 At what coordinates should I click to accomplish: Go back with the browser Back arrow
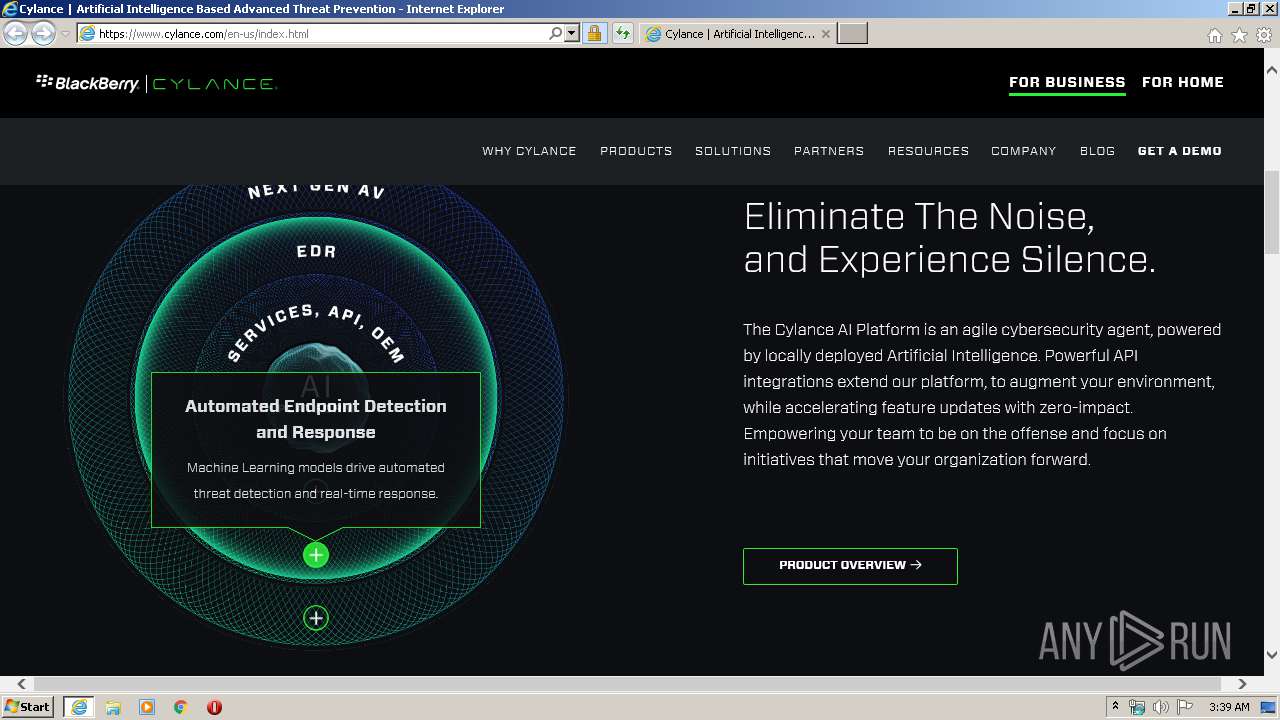coord(15,33)
